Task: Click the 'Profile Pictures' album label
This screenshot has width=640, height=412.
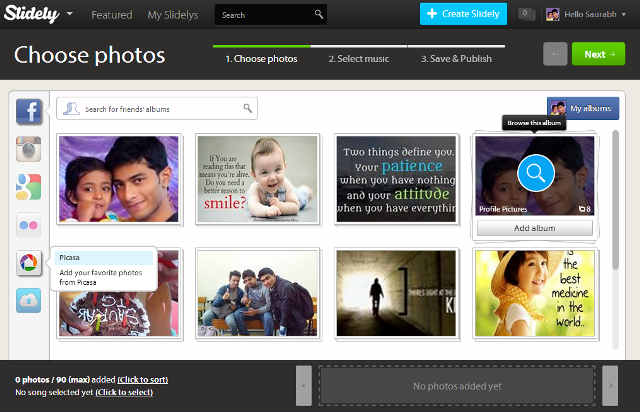Action: tap(503, 209)
